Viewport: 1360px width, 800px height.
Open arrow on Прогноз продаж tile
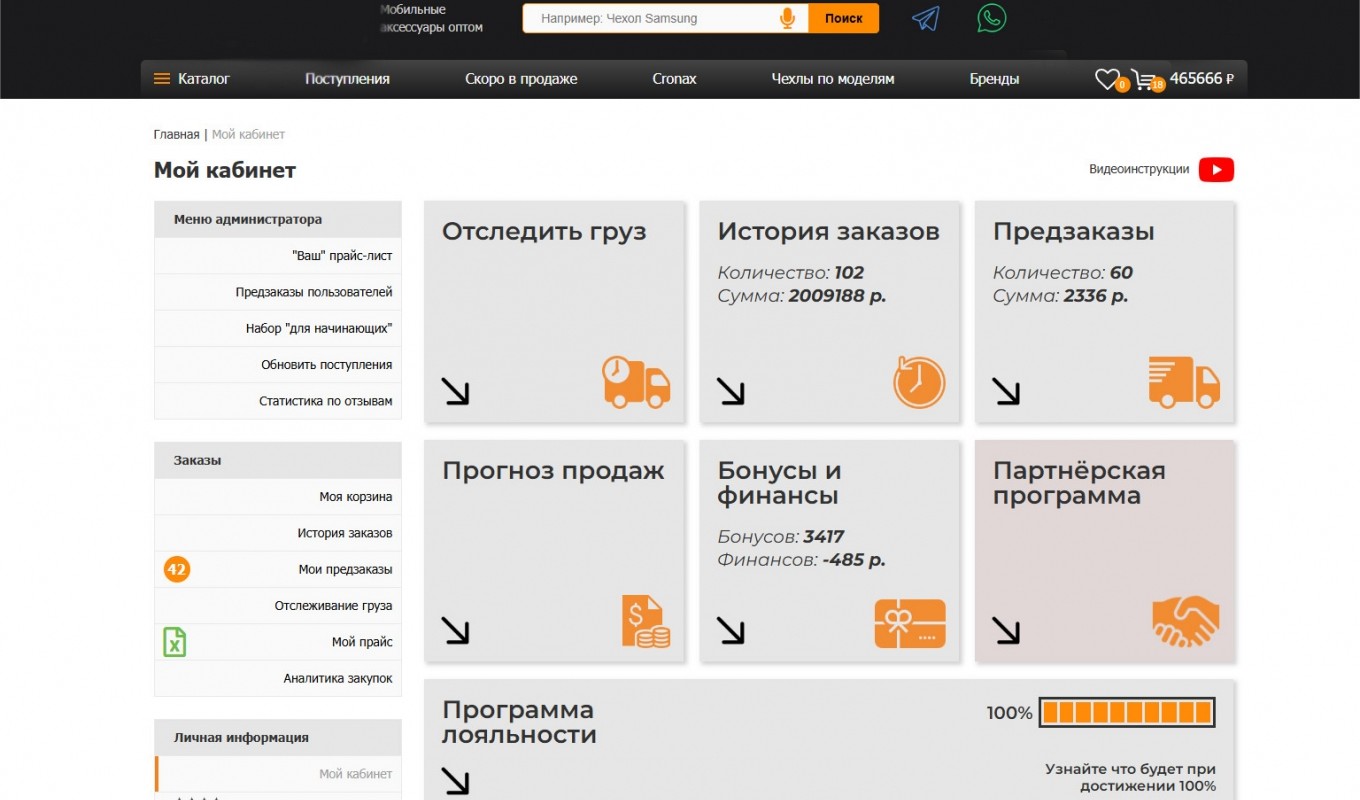455,630
